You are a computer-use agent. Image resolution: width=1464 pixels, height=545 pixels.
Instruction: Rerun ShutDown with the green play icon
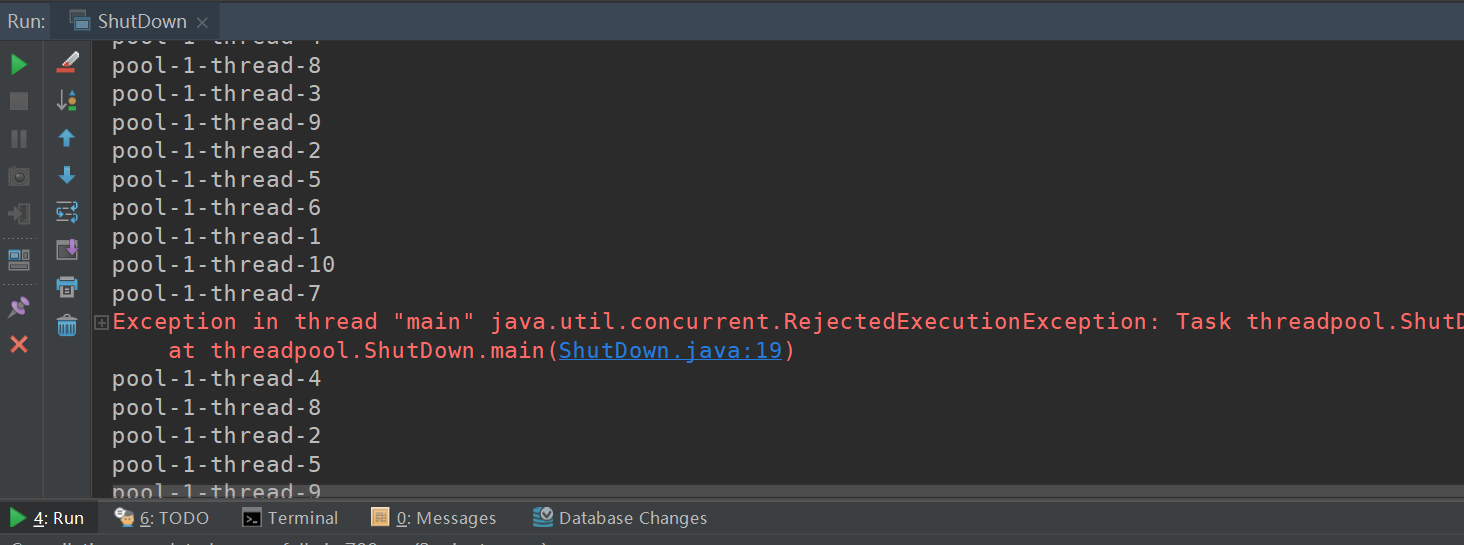pyautogui.click(x=18, y=65)
